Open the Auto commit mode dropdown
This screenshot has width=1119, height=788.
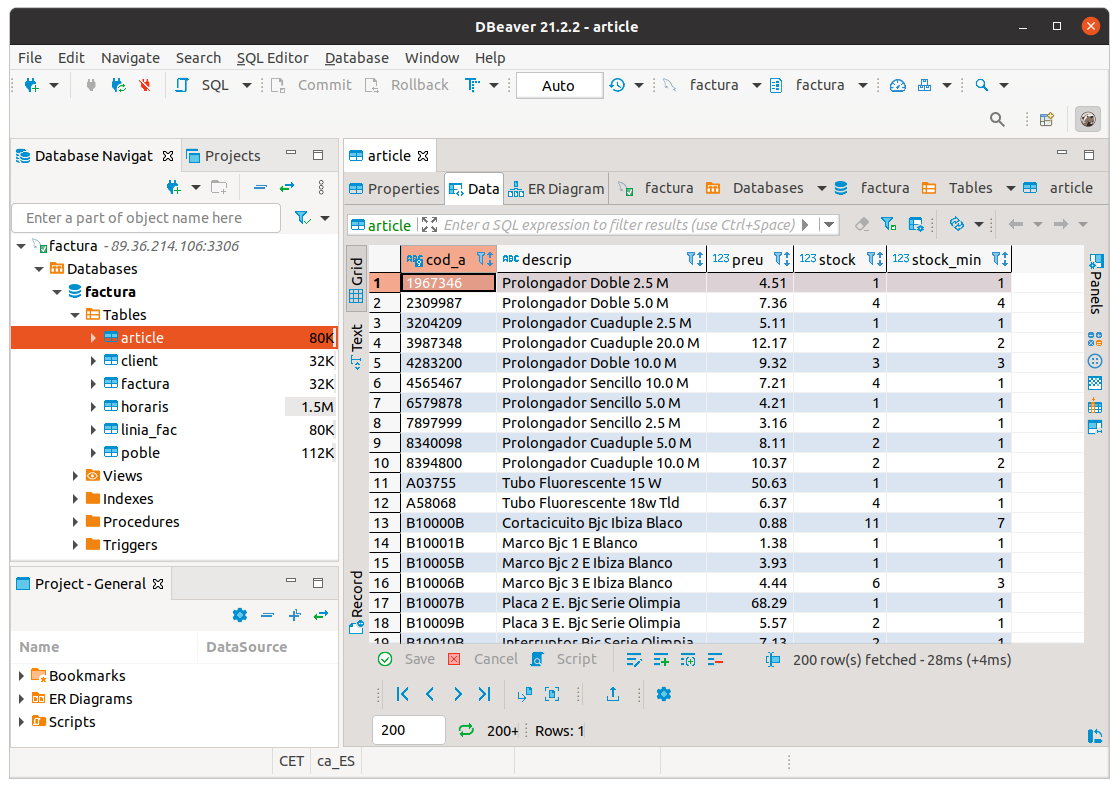click(559, 86)
